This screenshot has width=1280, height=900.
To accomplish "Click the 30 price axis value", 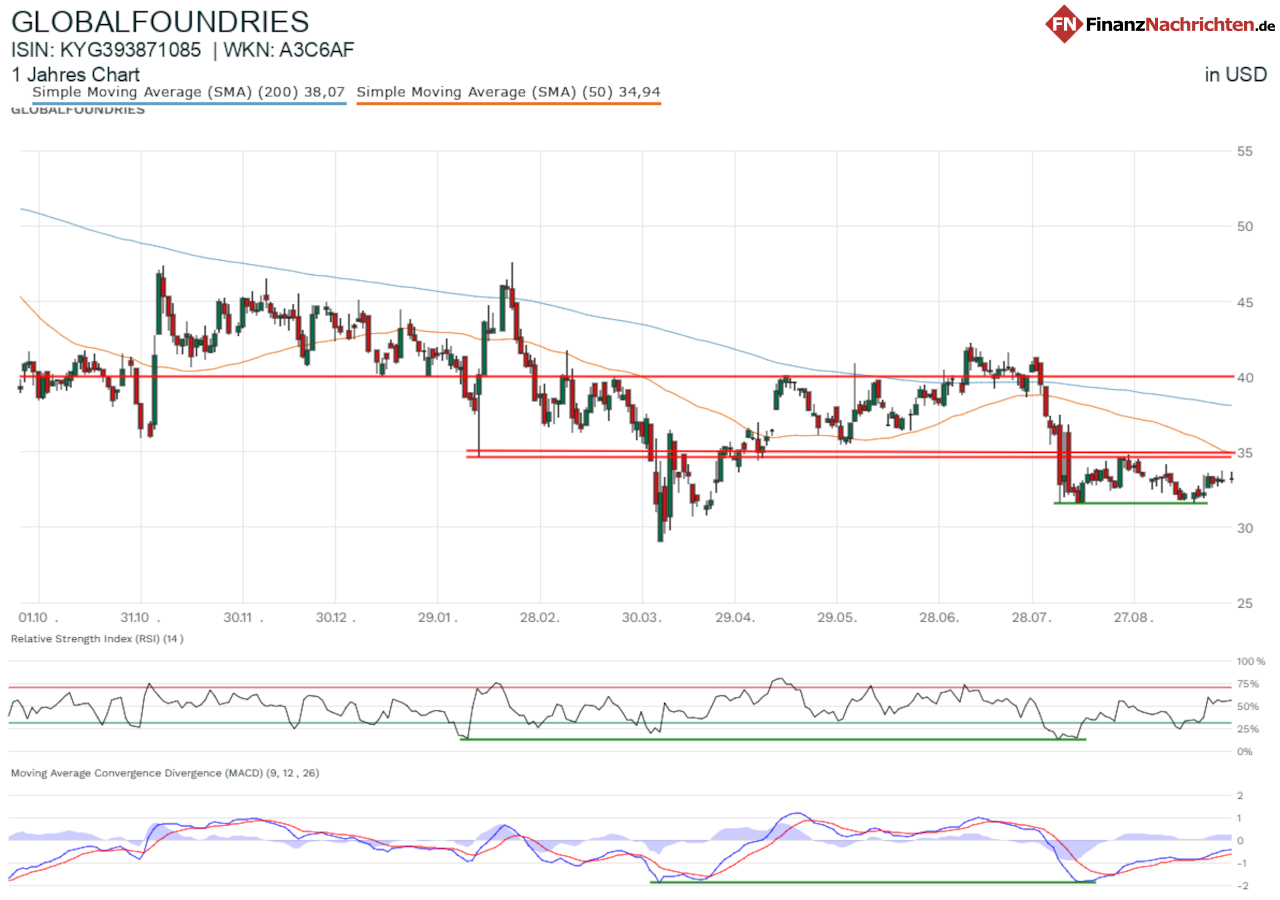I will pyautogui.click(x=1245, y=527).
